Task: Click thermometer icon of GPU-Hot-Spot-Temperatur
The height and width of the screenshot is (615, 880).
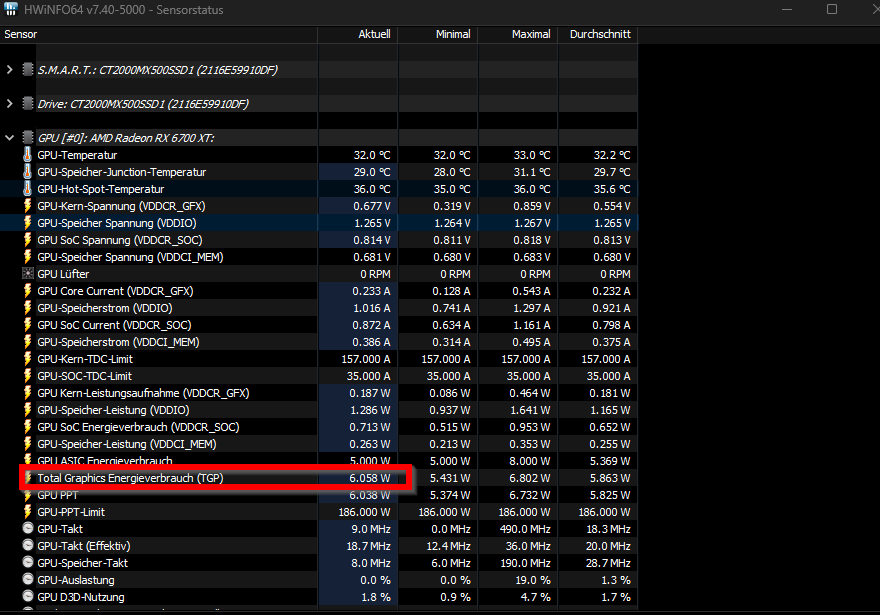Action: (x=28, y=189)
